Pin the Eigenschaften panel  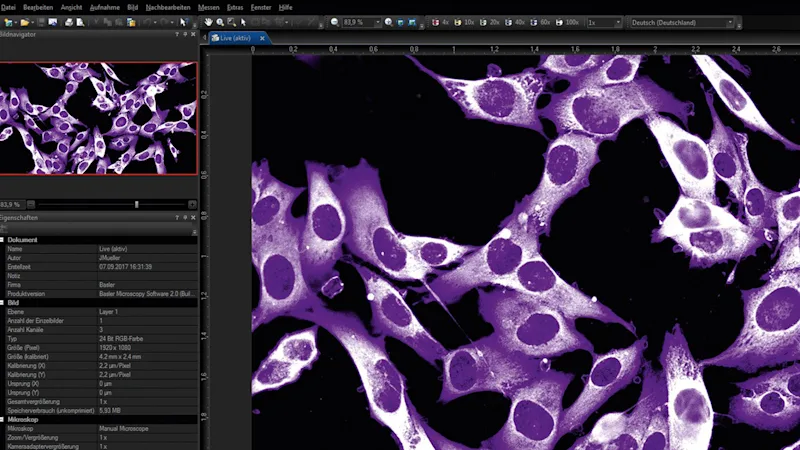click(185, 217)
